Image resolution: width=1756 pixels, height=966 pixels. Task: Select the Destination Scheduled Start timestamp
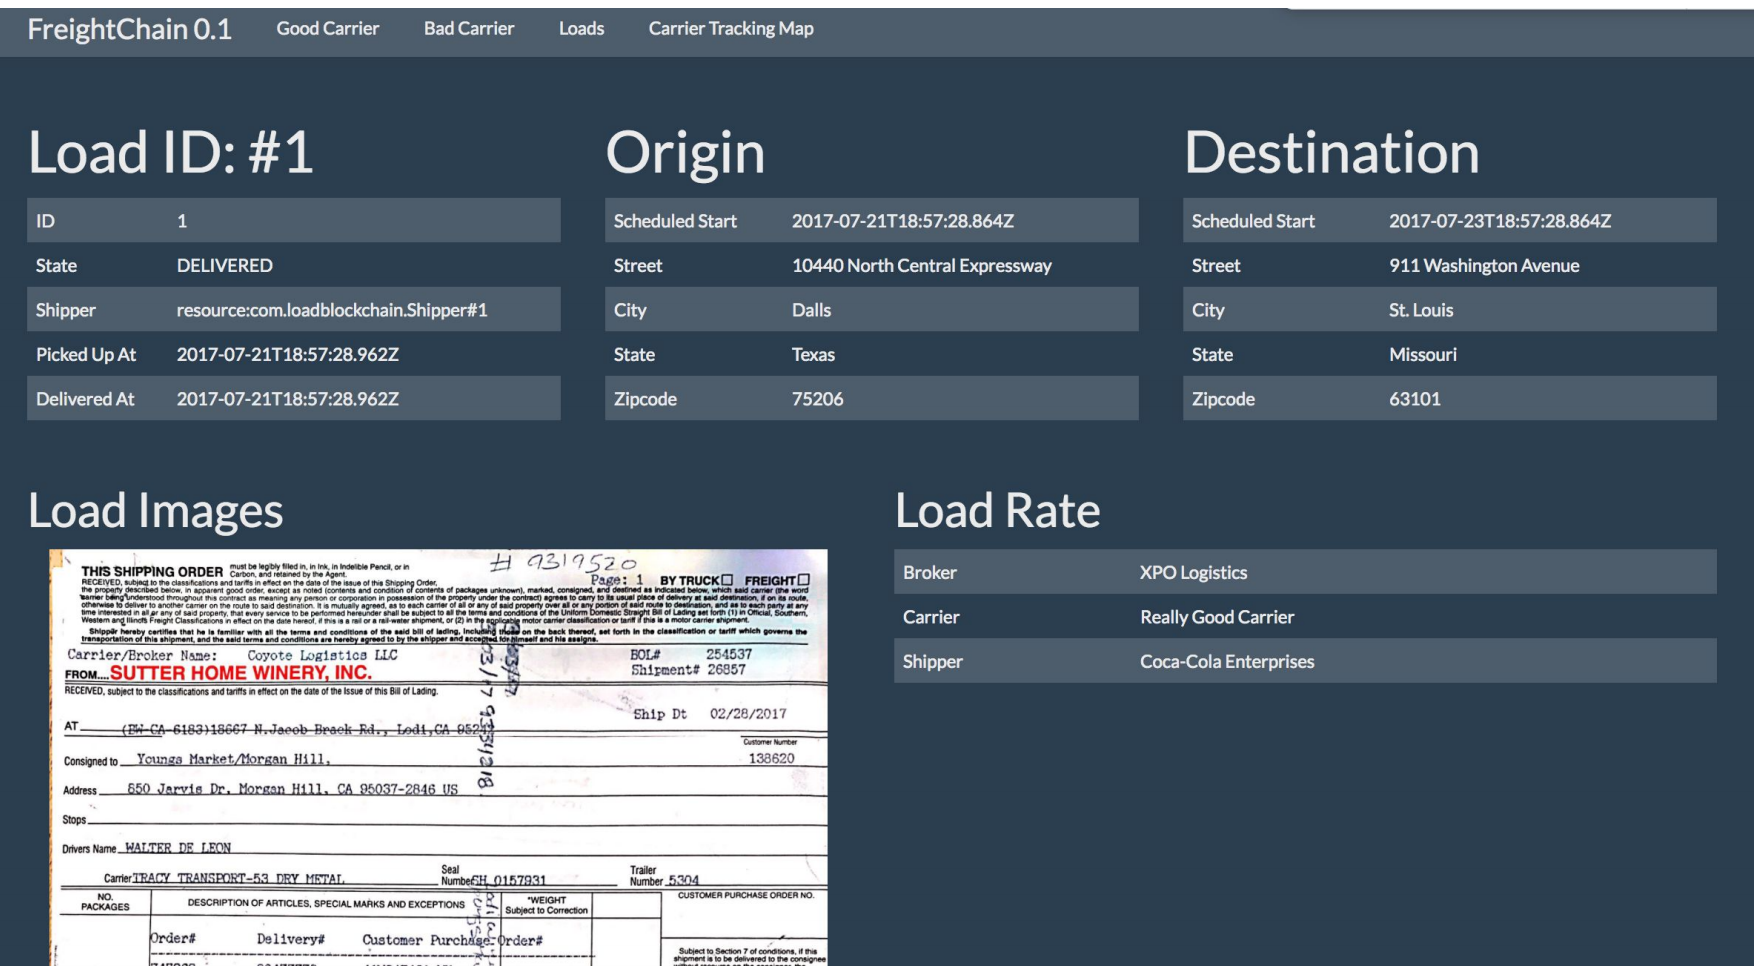[1500, 221]
